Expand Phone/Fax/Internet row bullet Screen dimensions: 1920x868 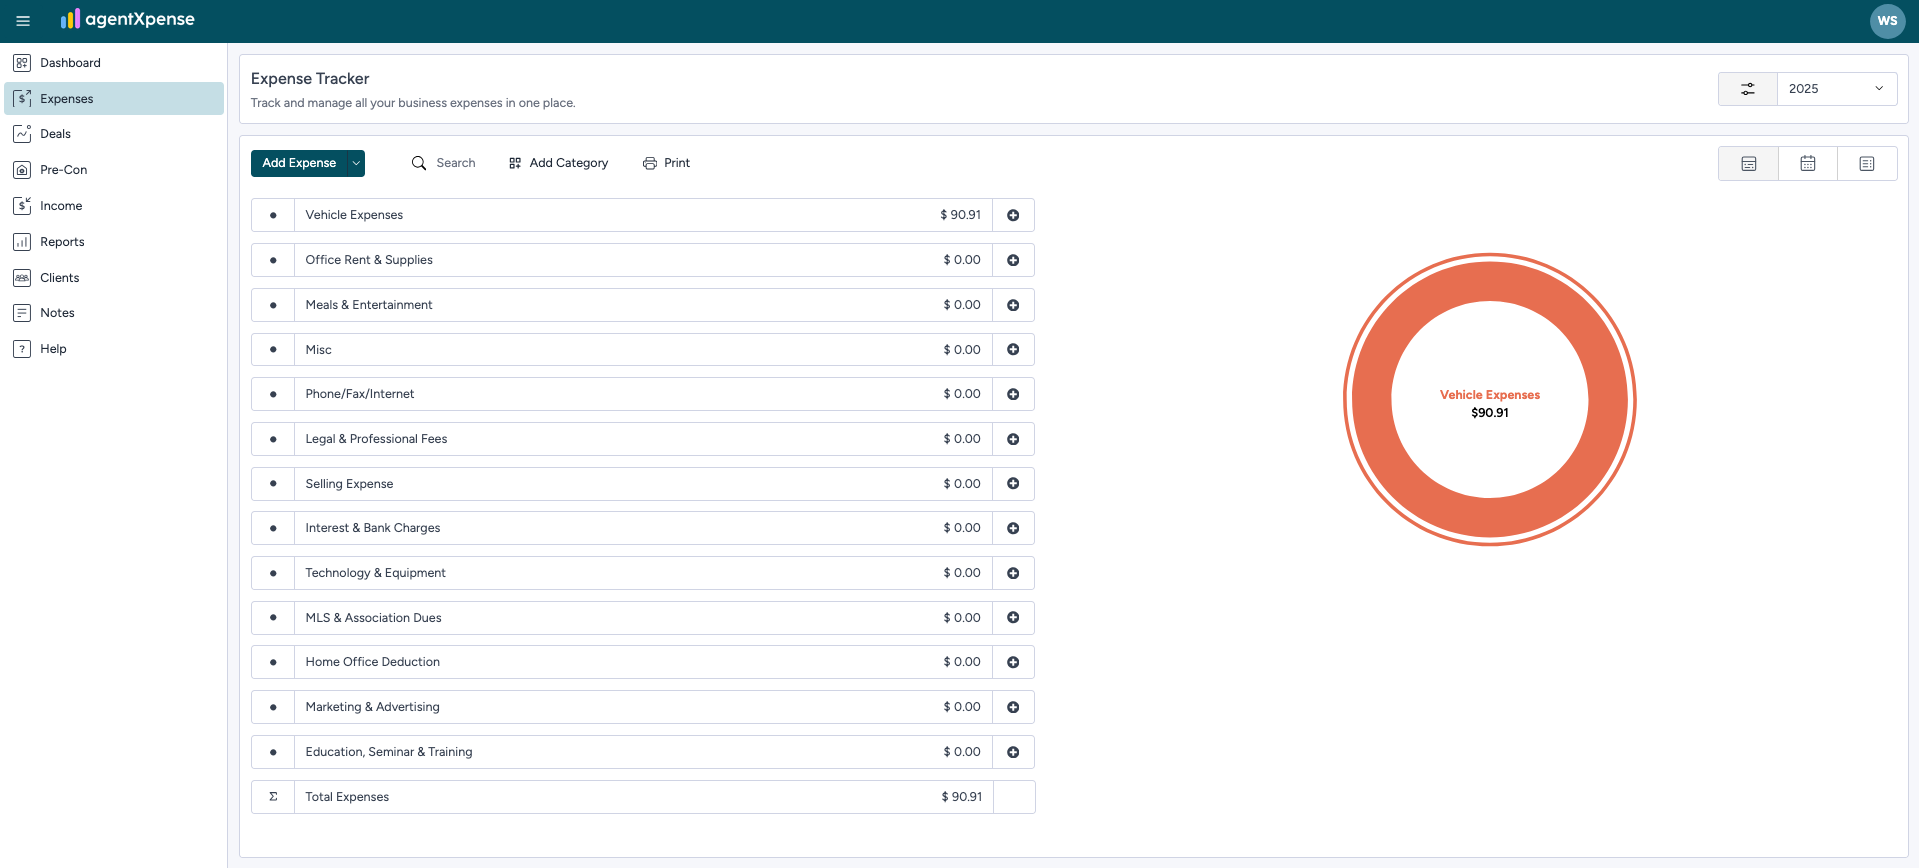click(x=273, y=394)
